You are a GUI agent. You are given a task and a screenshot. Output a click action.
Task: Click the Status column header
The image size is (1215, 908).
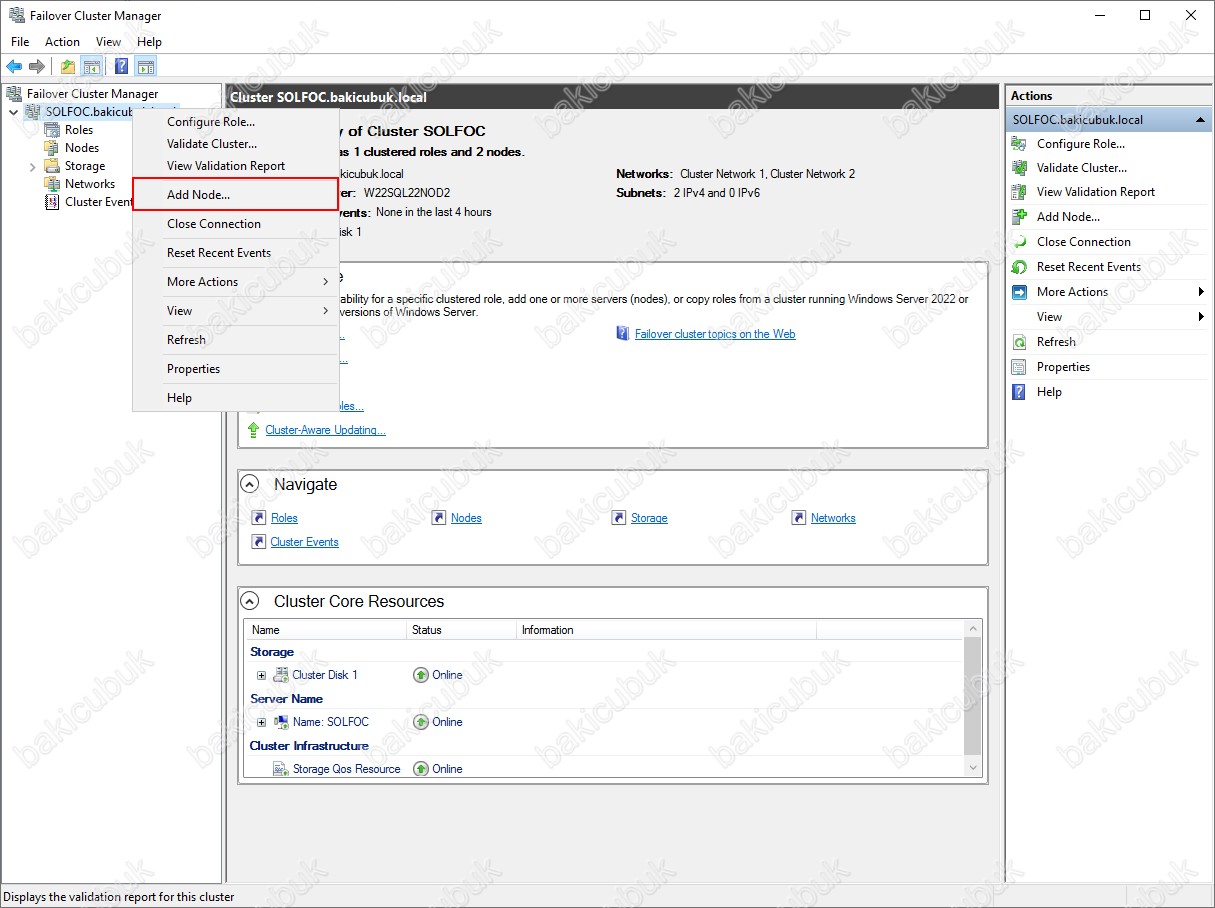point(460,630)
